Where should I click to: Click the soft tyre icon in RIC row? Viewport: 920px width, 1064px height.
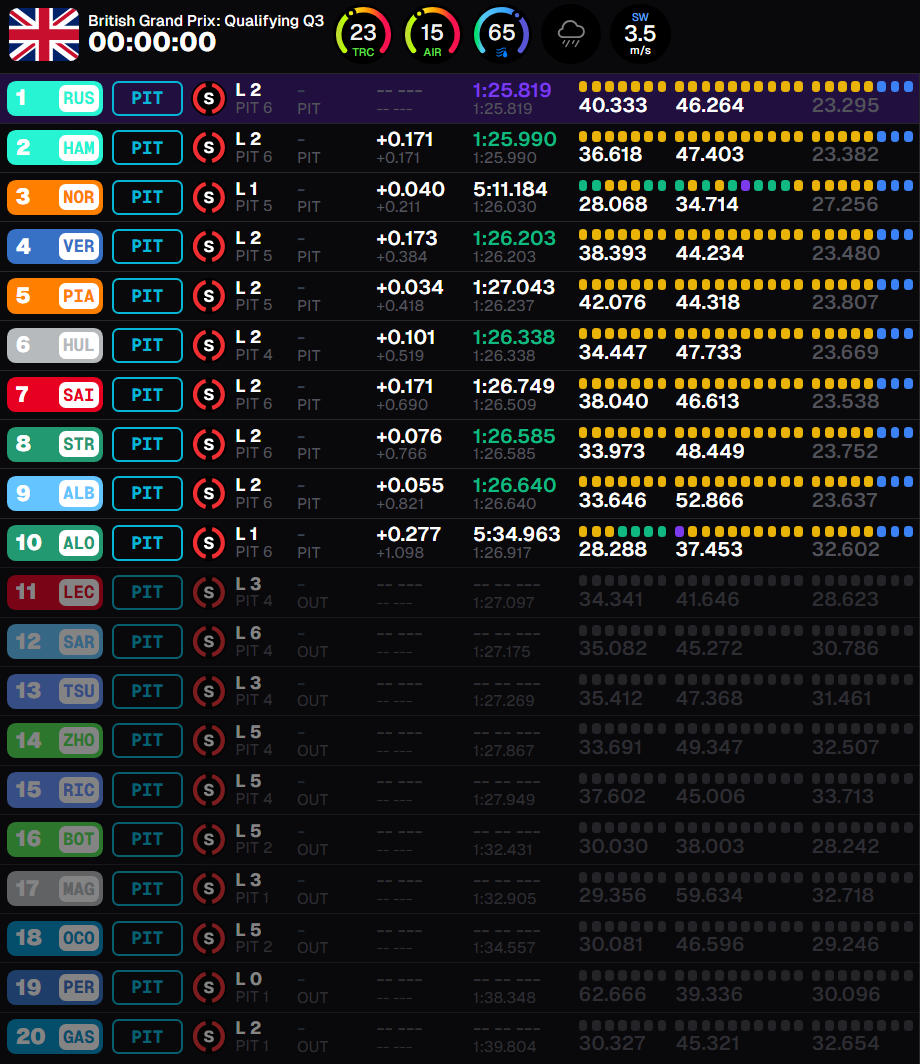click(x=208, y=790)
